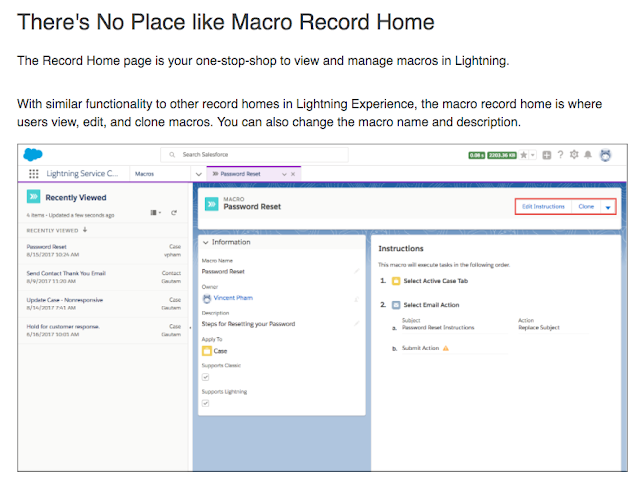
Task: Click the Steps for Resetting your Password description
Action: [x=248, y=324]
